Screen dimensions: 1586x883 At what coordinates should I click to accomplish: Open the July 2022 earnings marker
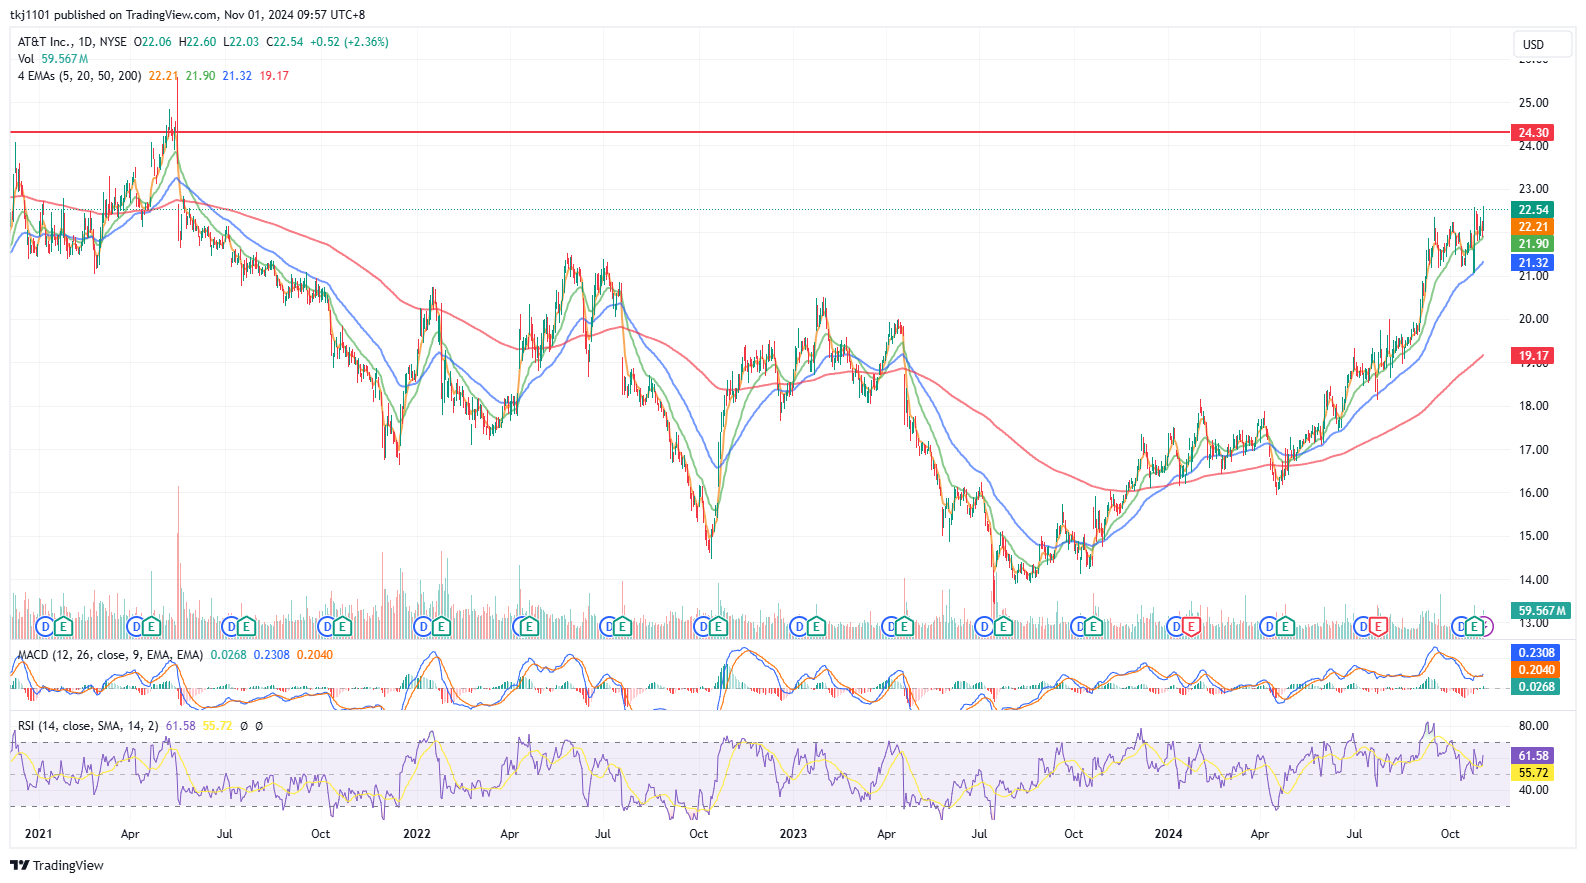coord(622,627)
